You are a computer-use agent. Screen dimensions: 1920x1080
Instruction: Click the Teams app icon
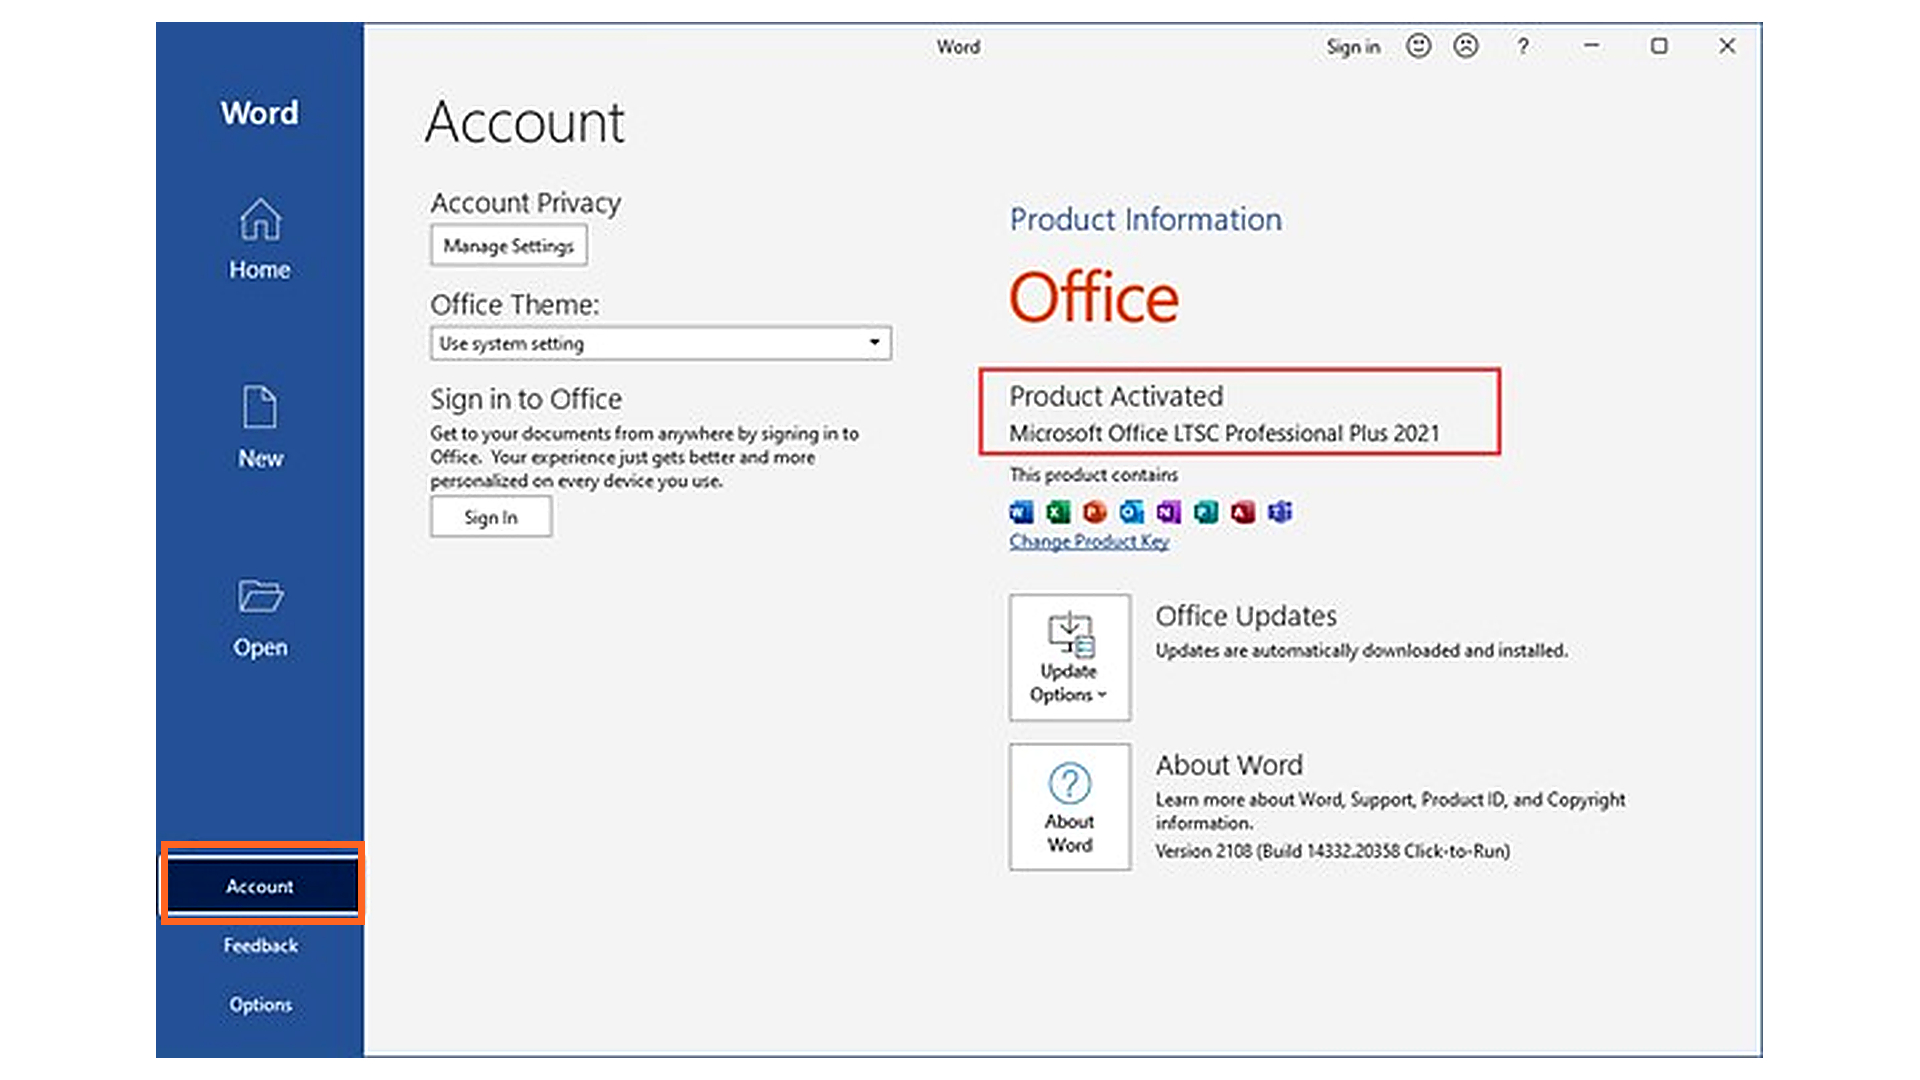click(1280, 512)
